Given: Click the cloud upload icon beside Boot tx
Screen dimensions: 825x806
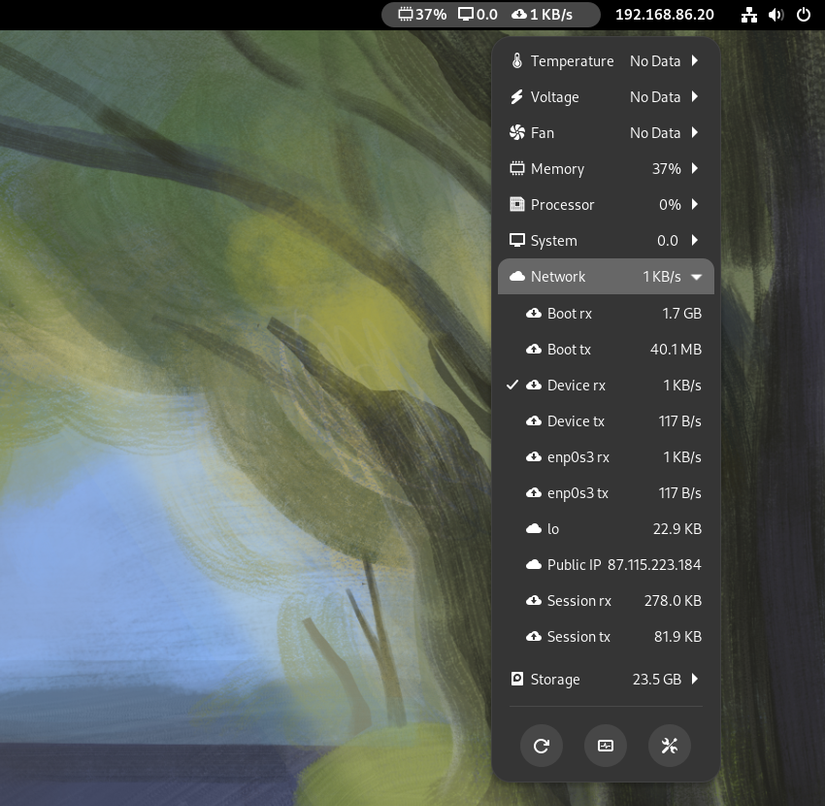Looking at the screenshot, I should [x=534, y=349].
